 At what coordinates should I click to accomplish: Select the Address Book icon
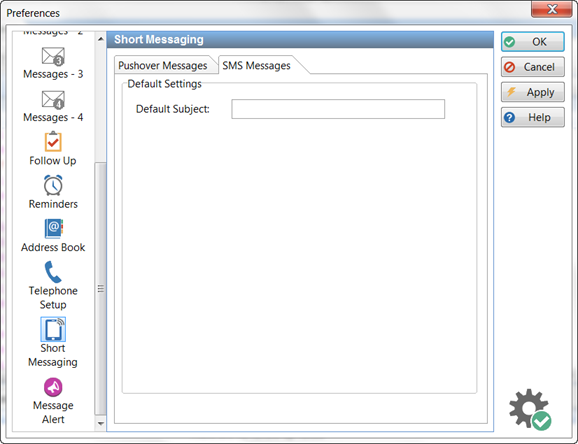(x=54, y=228)
